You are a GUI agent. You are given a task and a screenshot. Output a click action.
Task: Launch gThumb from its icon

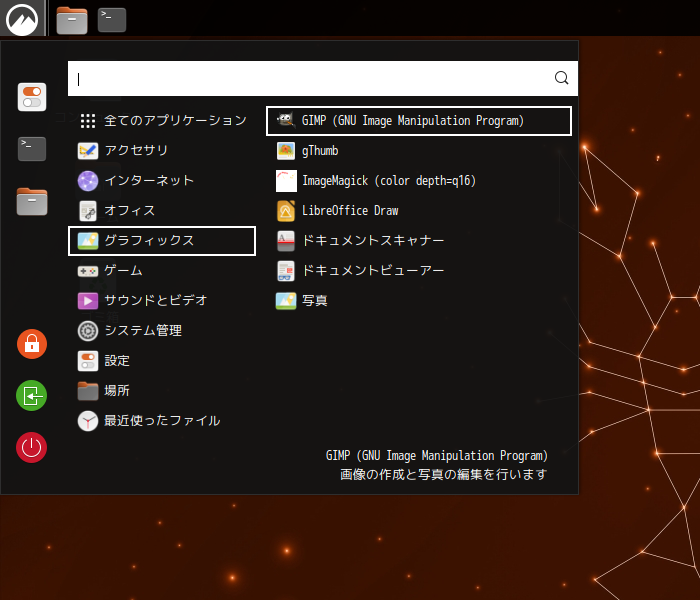point(286,151)
